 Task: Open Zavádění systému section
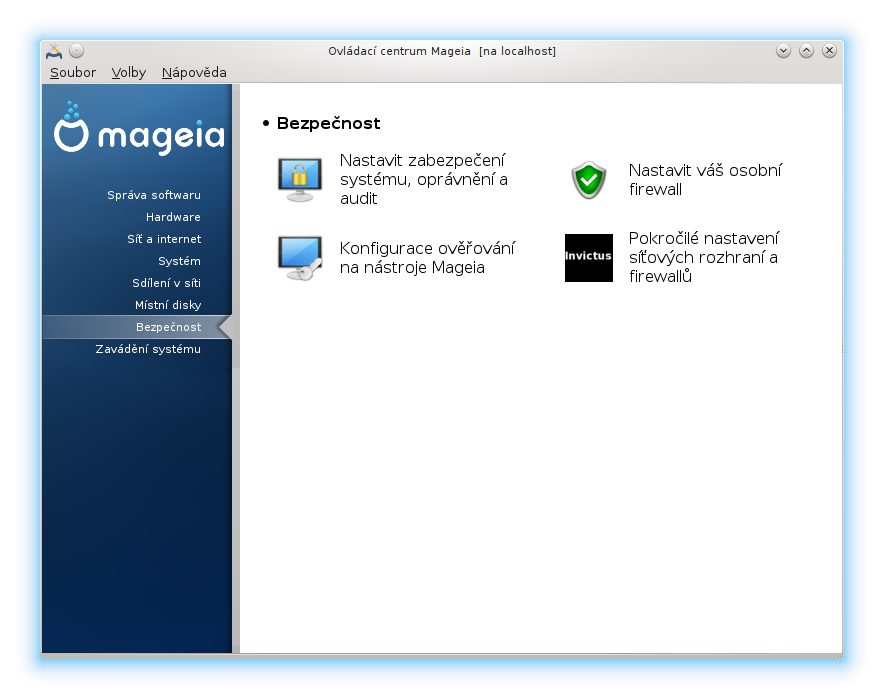(x=148, y=349)
